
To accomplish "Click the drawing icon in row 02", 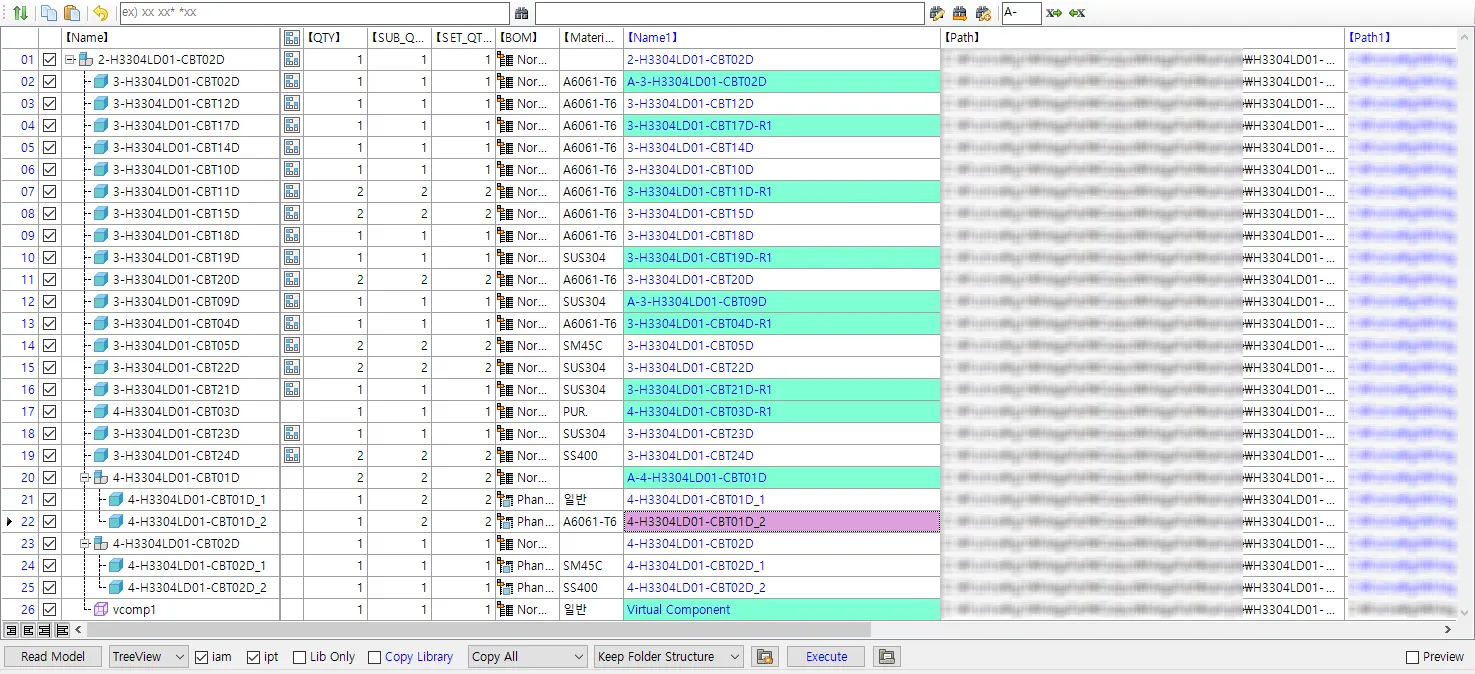I will pyautogui.click(x=292, y=82).
